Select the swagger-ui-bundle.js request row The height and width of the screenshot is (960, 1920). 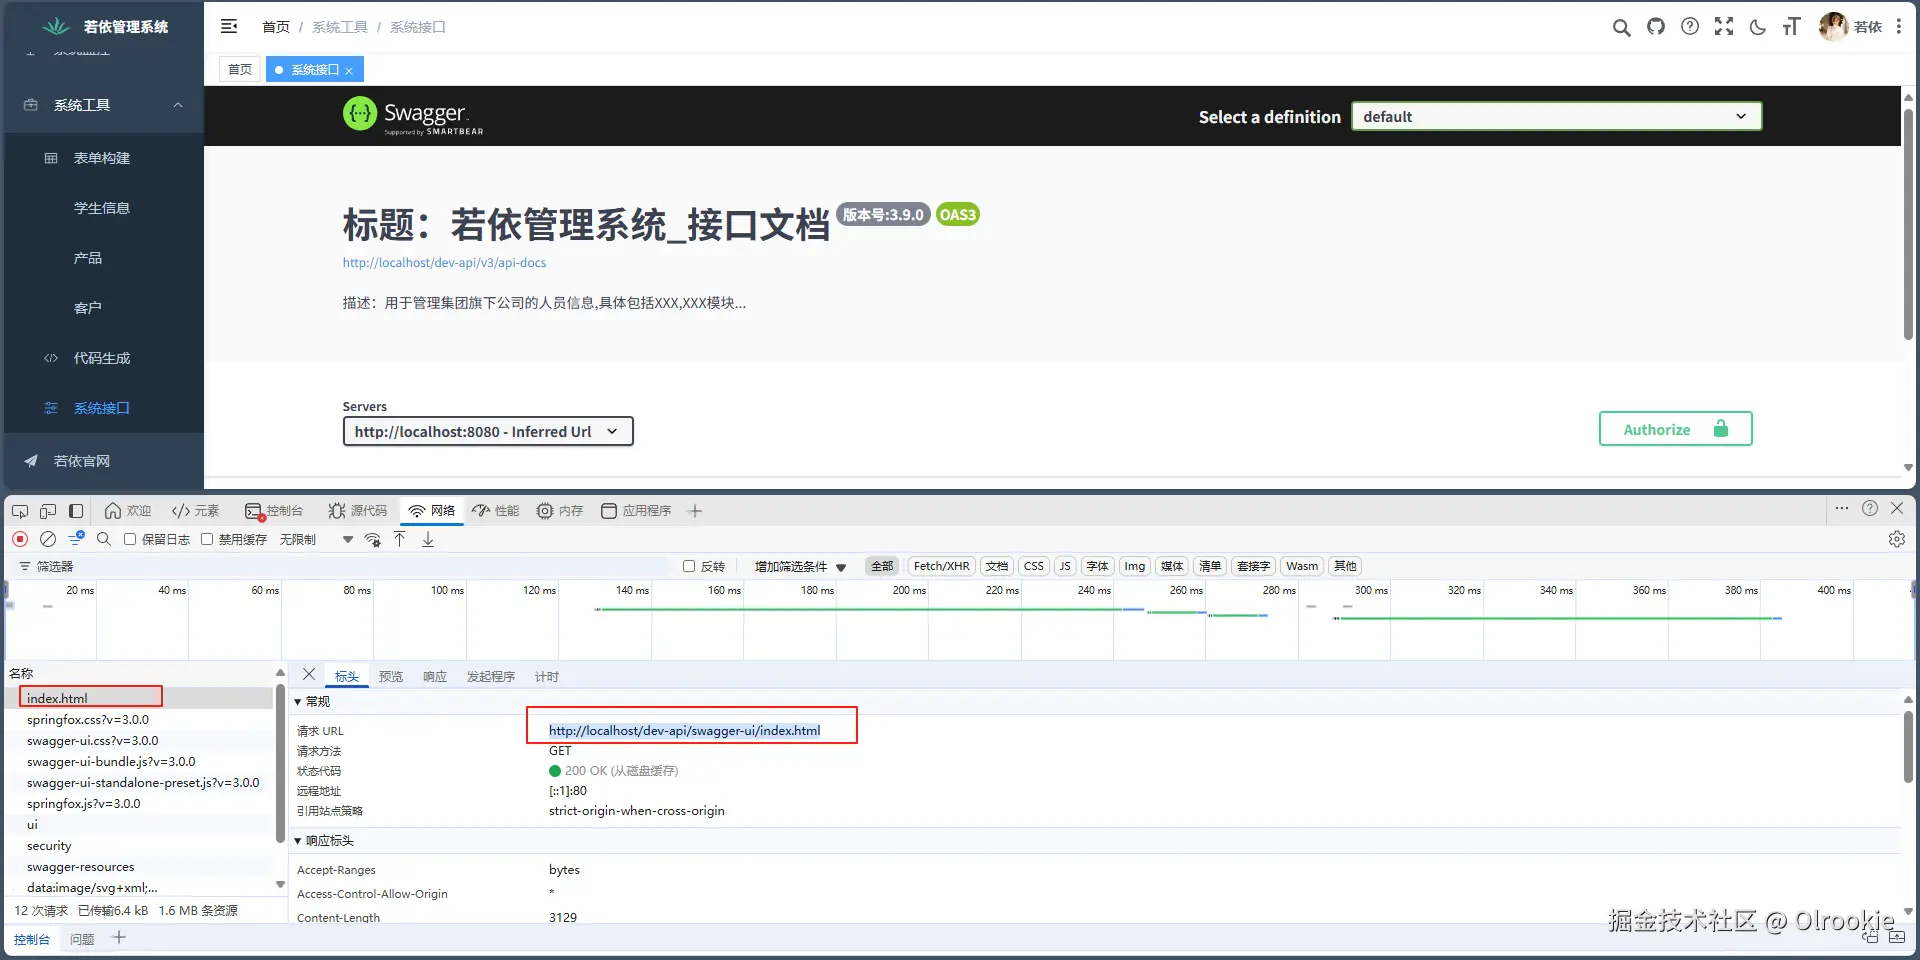click(x=140, y=762)
